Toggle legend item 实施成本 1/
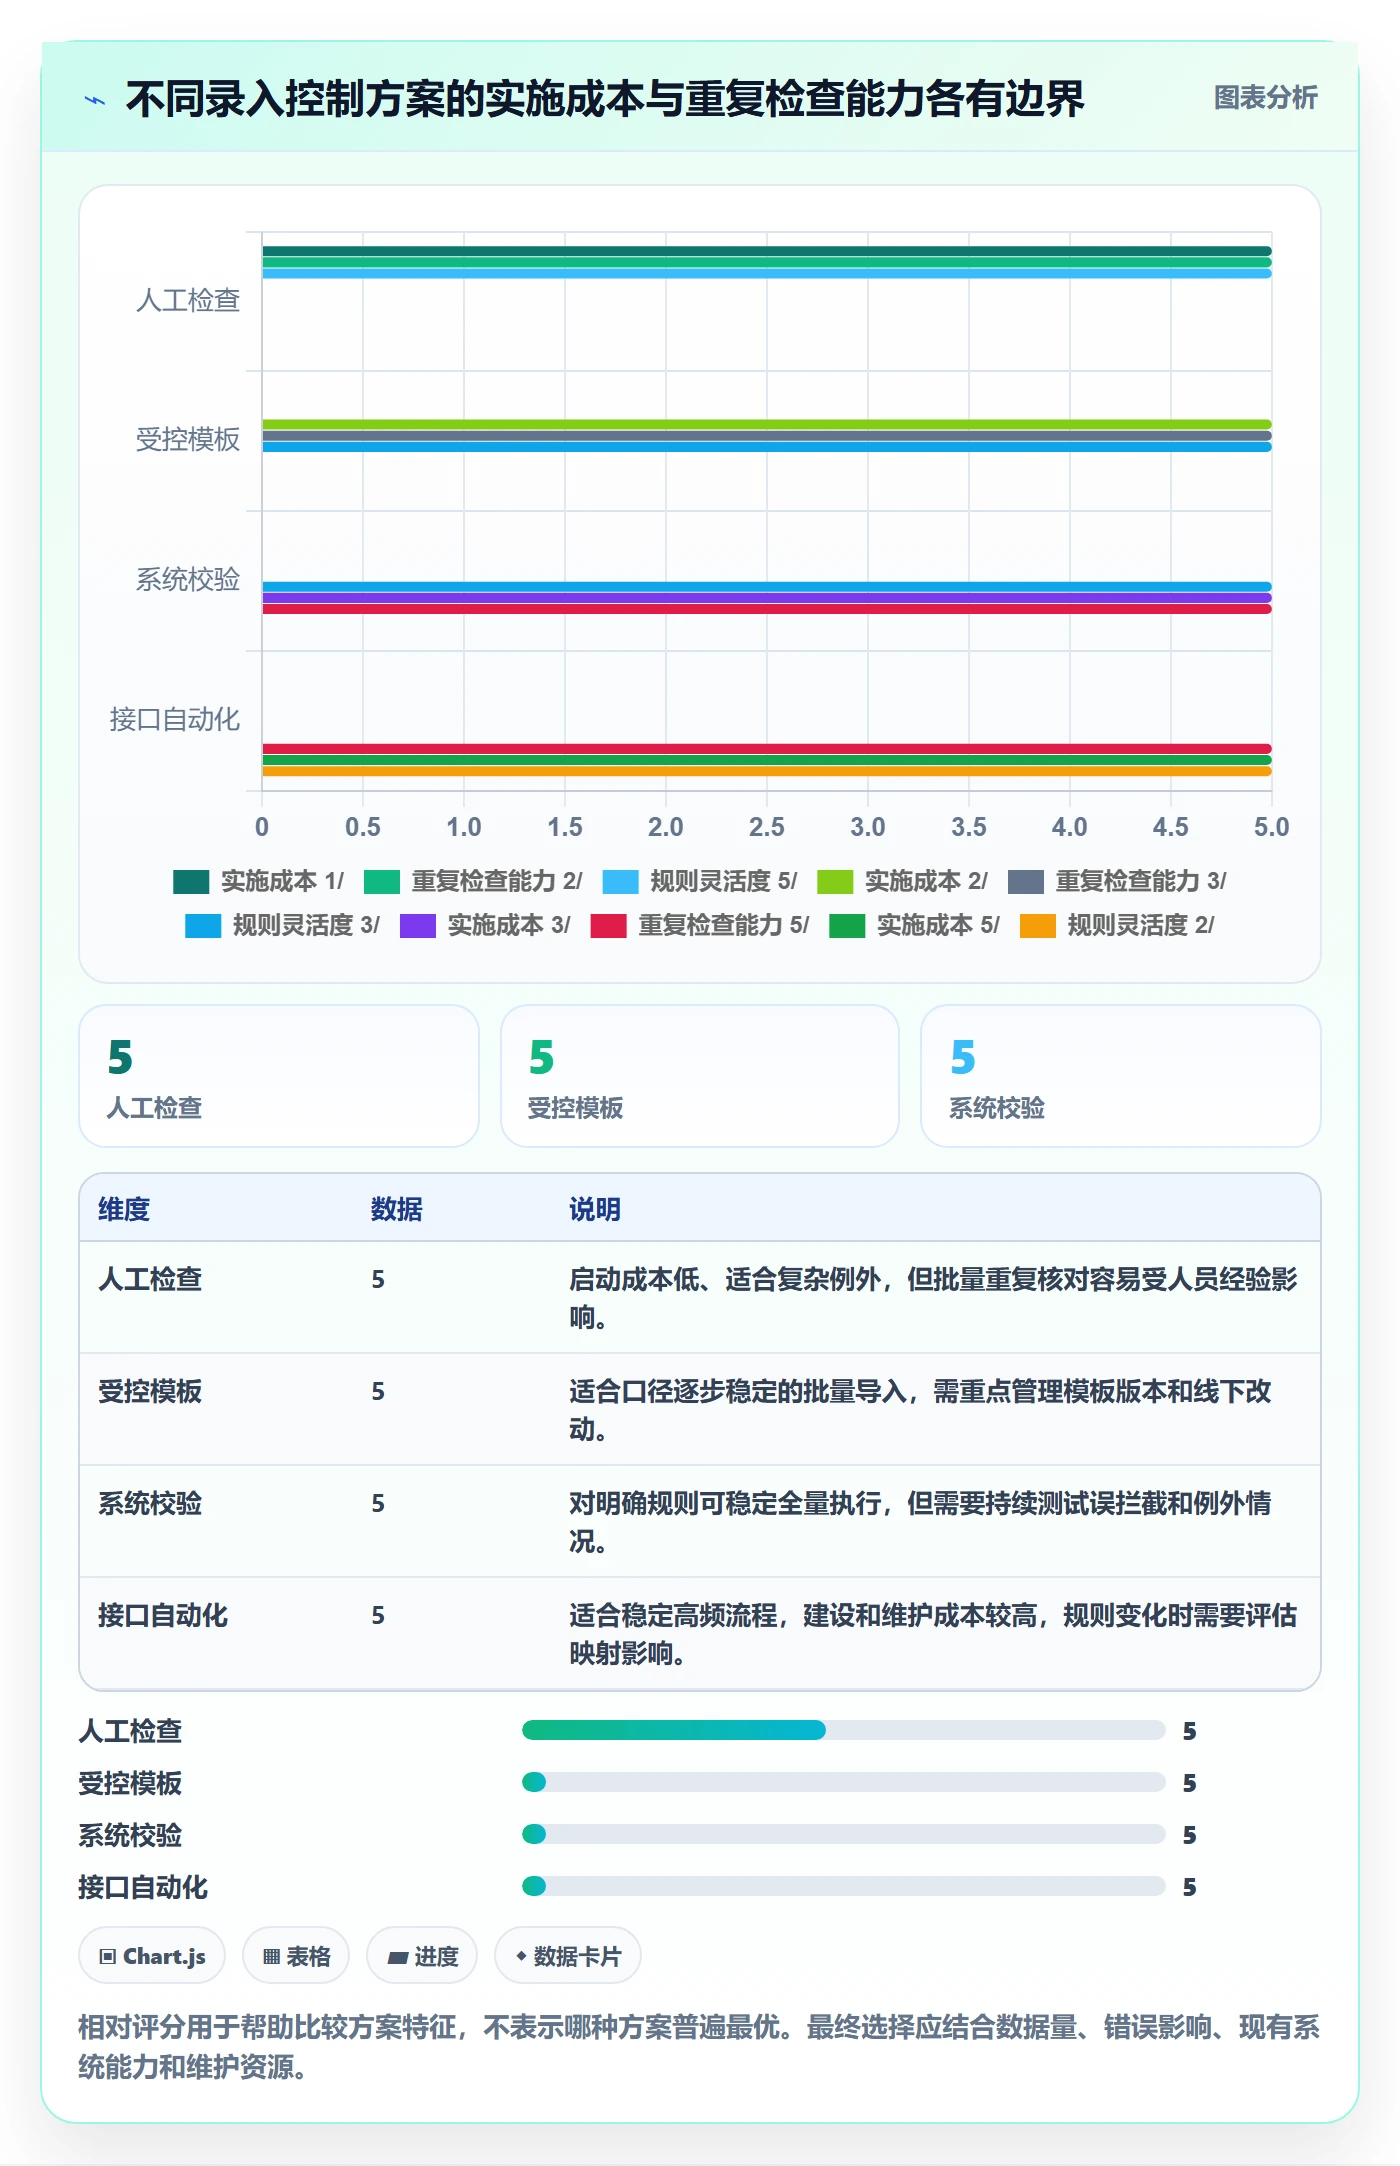 click(258, 881)
